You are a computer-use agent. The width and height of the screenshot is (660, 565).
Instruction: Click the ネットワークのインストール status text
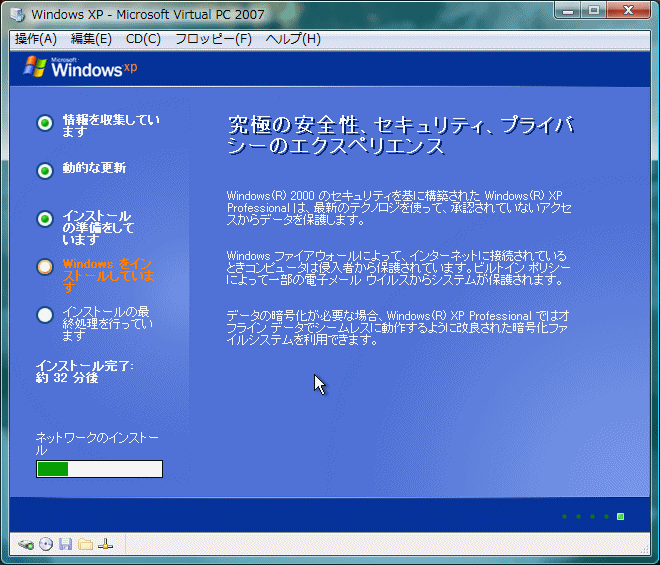(97, 444)
